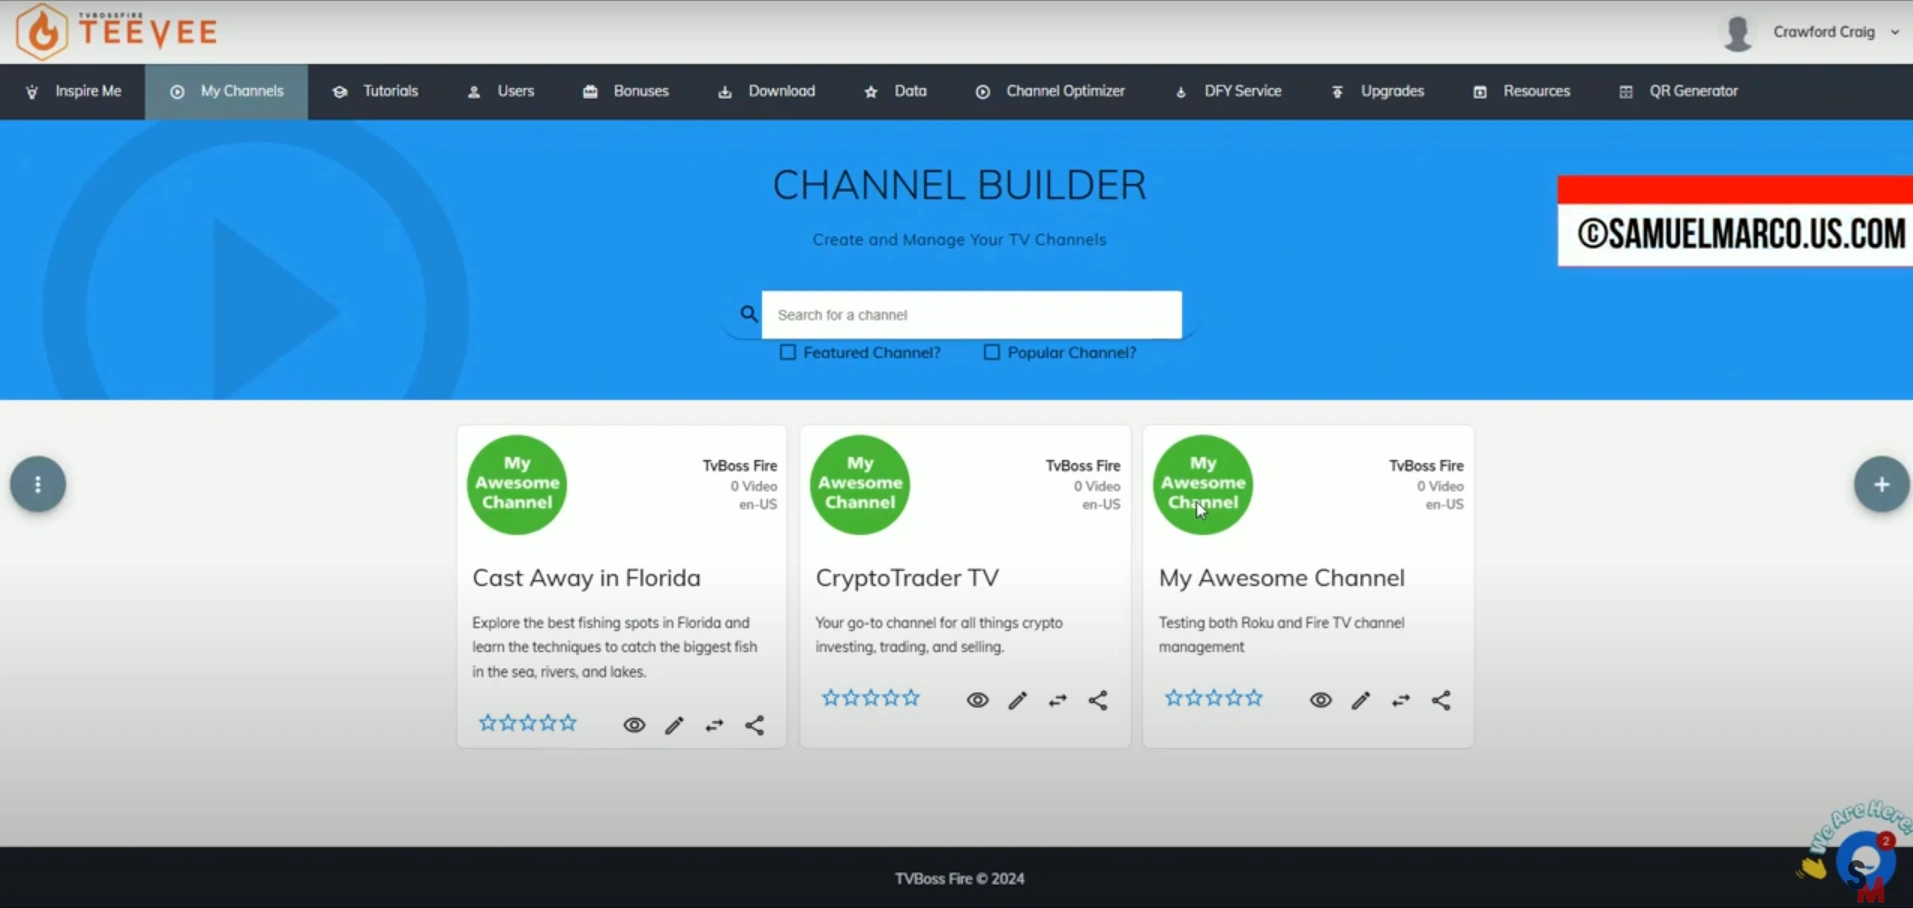Click the Cast Away in Florida description text
The height and width of the screenshot is (908, 1913).
point(615,647)
